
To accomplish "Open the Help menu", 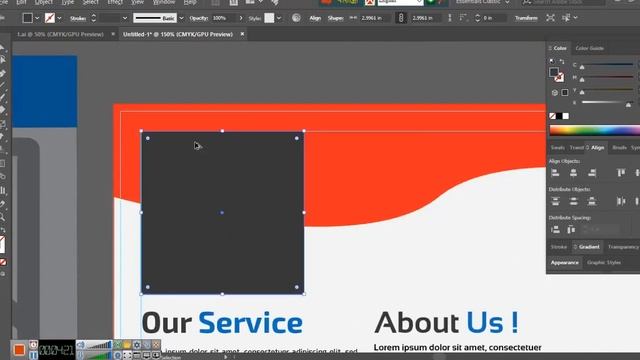I will click(190, 2).
